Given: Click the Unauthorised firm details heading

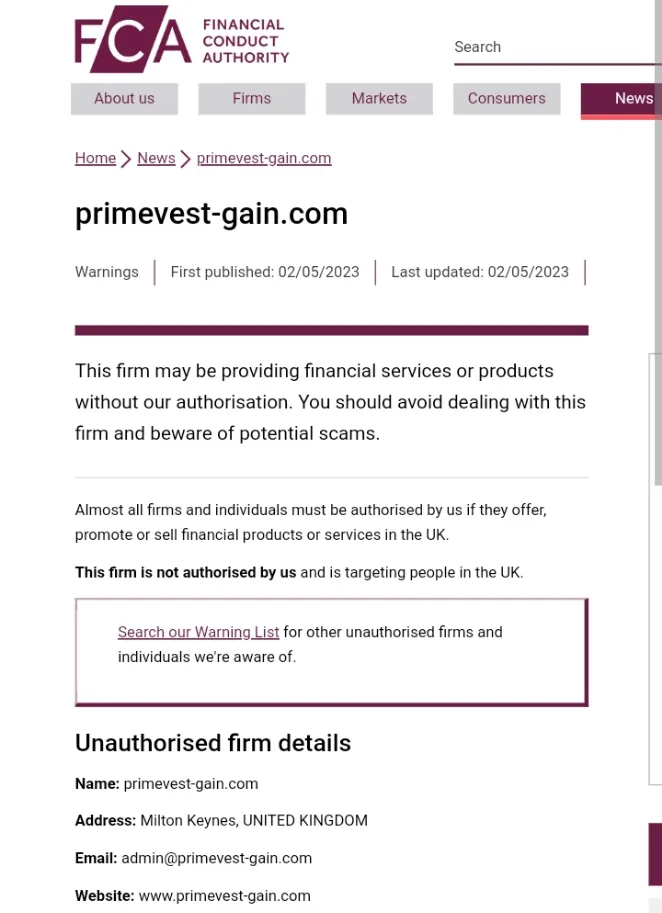Looking at the screenshot, I should click(213, 743).
